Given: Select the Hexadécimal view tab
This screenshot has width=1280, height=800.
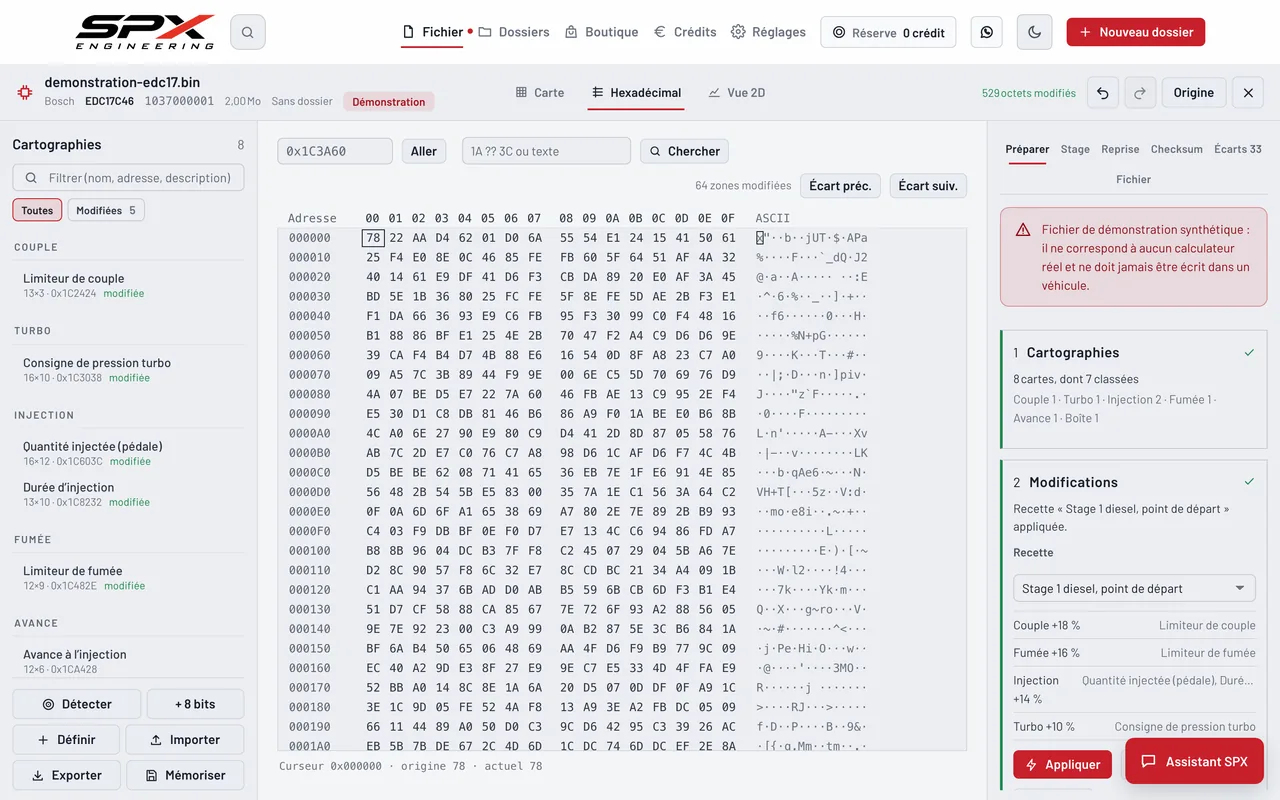Looking at the screenshot, I should 636,93.
